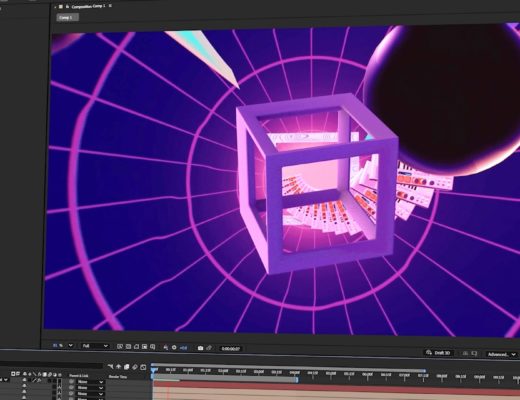Open the Advanced renderer dropdown
Image resolution: width=520 pixels, height=400 pixels.
[x=502, y=354]
